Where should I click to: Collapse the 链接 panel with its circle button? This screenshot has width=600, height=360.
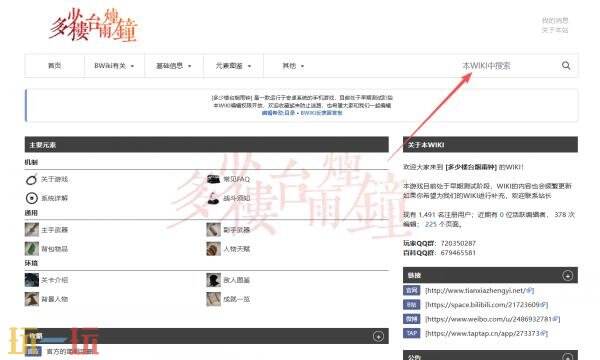567,275
